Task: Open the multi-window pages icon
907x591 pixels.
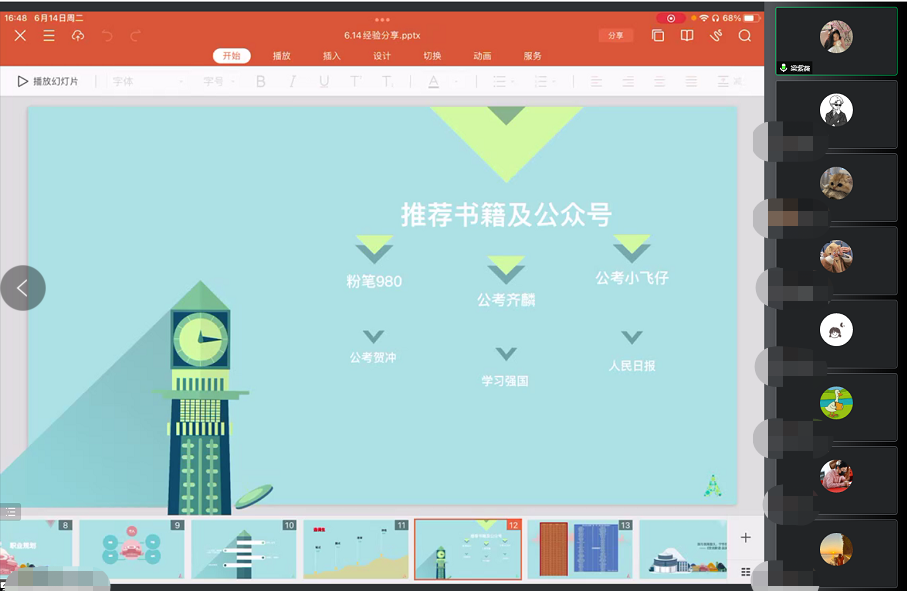Action: point(658,36)
